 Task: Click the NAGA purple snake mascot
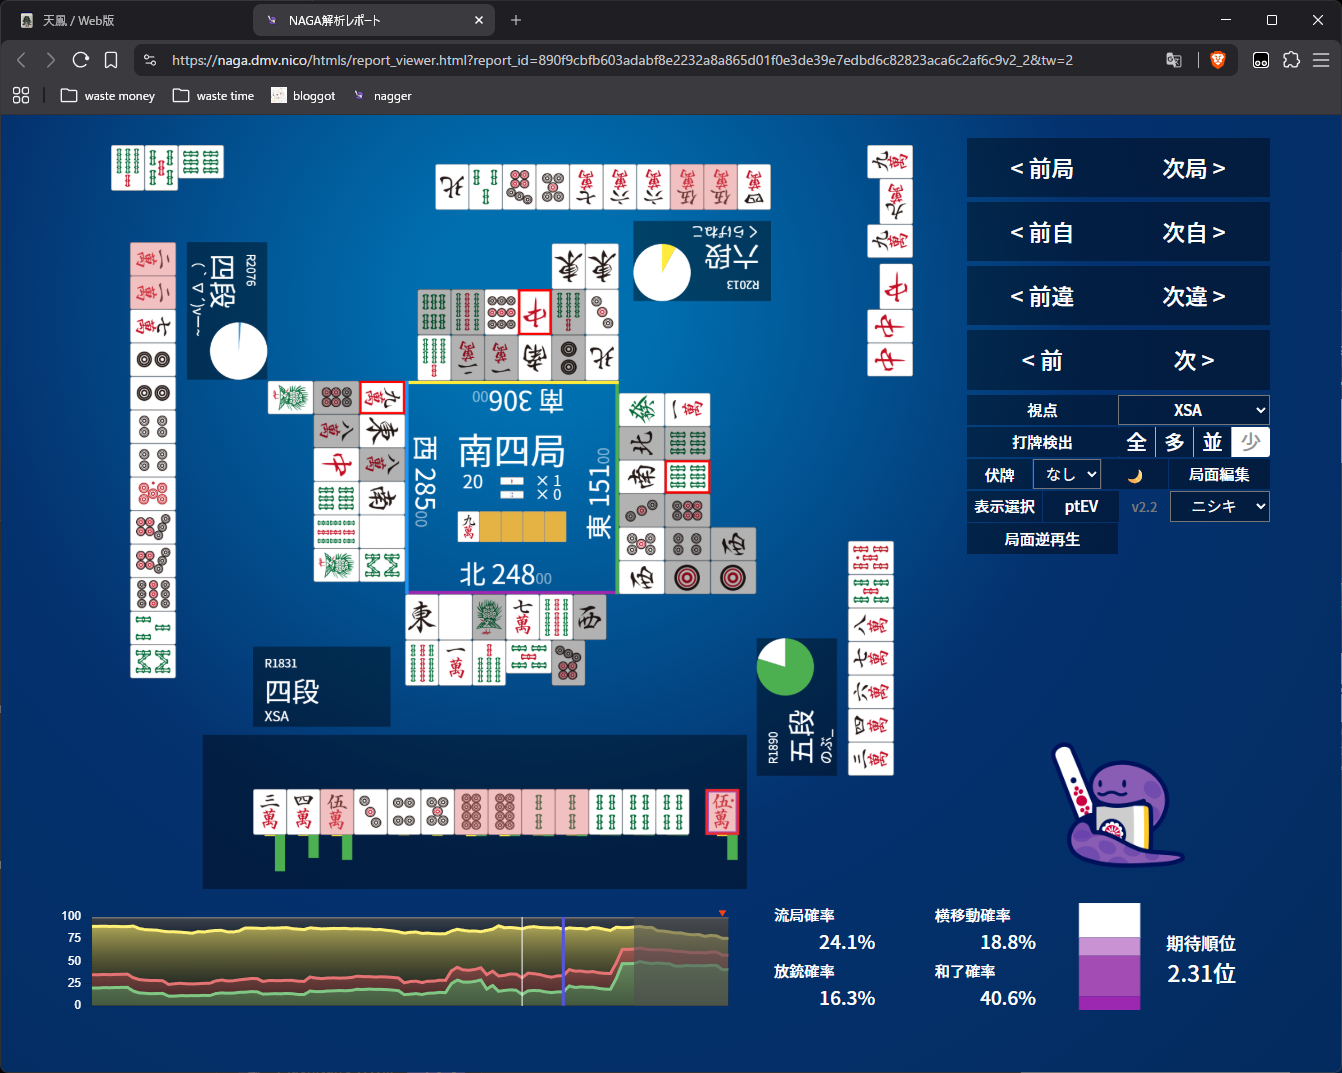tap(1119, 807)
